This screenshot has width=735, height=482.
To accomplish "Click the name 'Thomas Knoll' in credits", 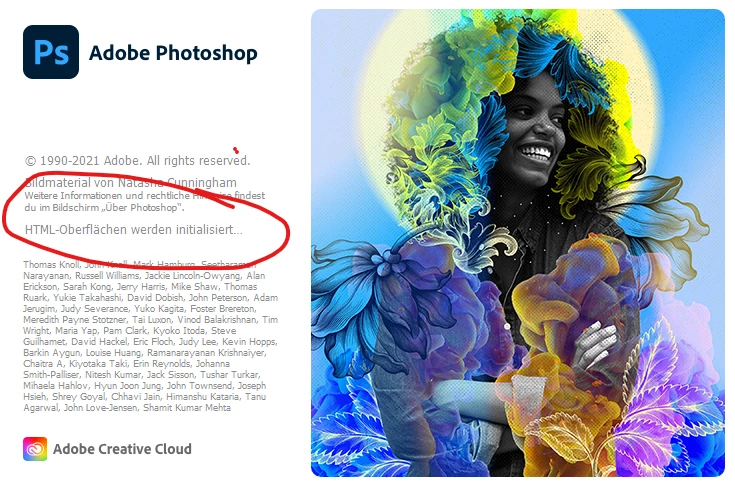I will coord(52,264).
